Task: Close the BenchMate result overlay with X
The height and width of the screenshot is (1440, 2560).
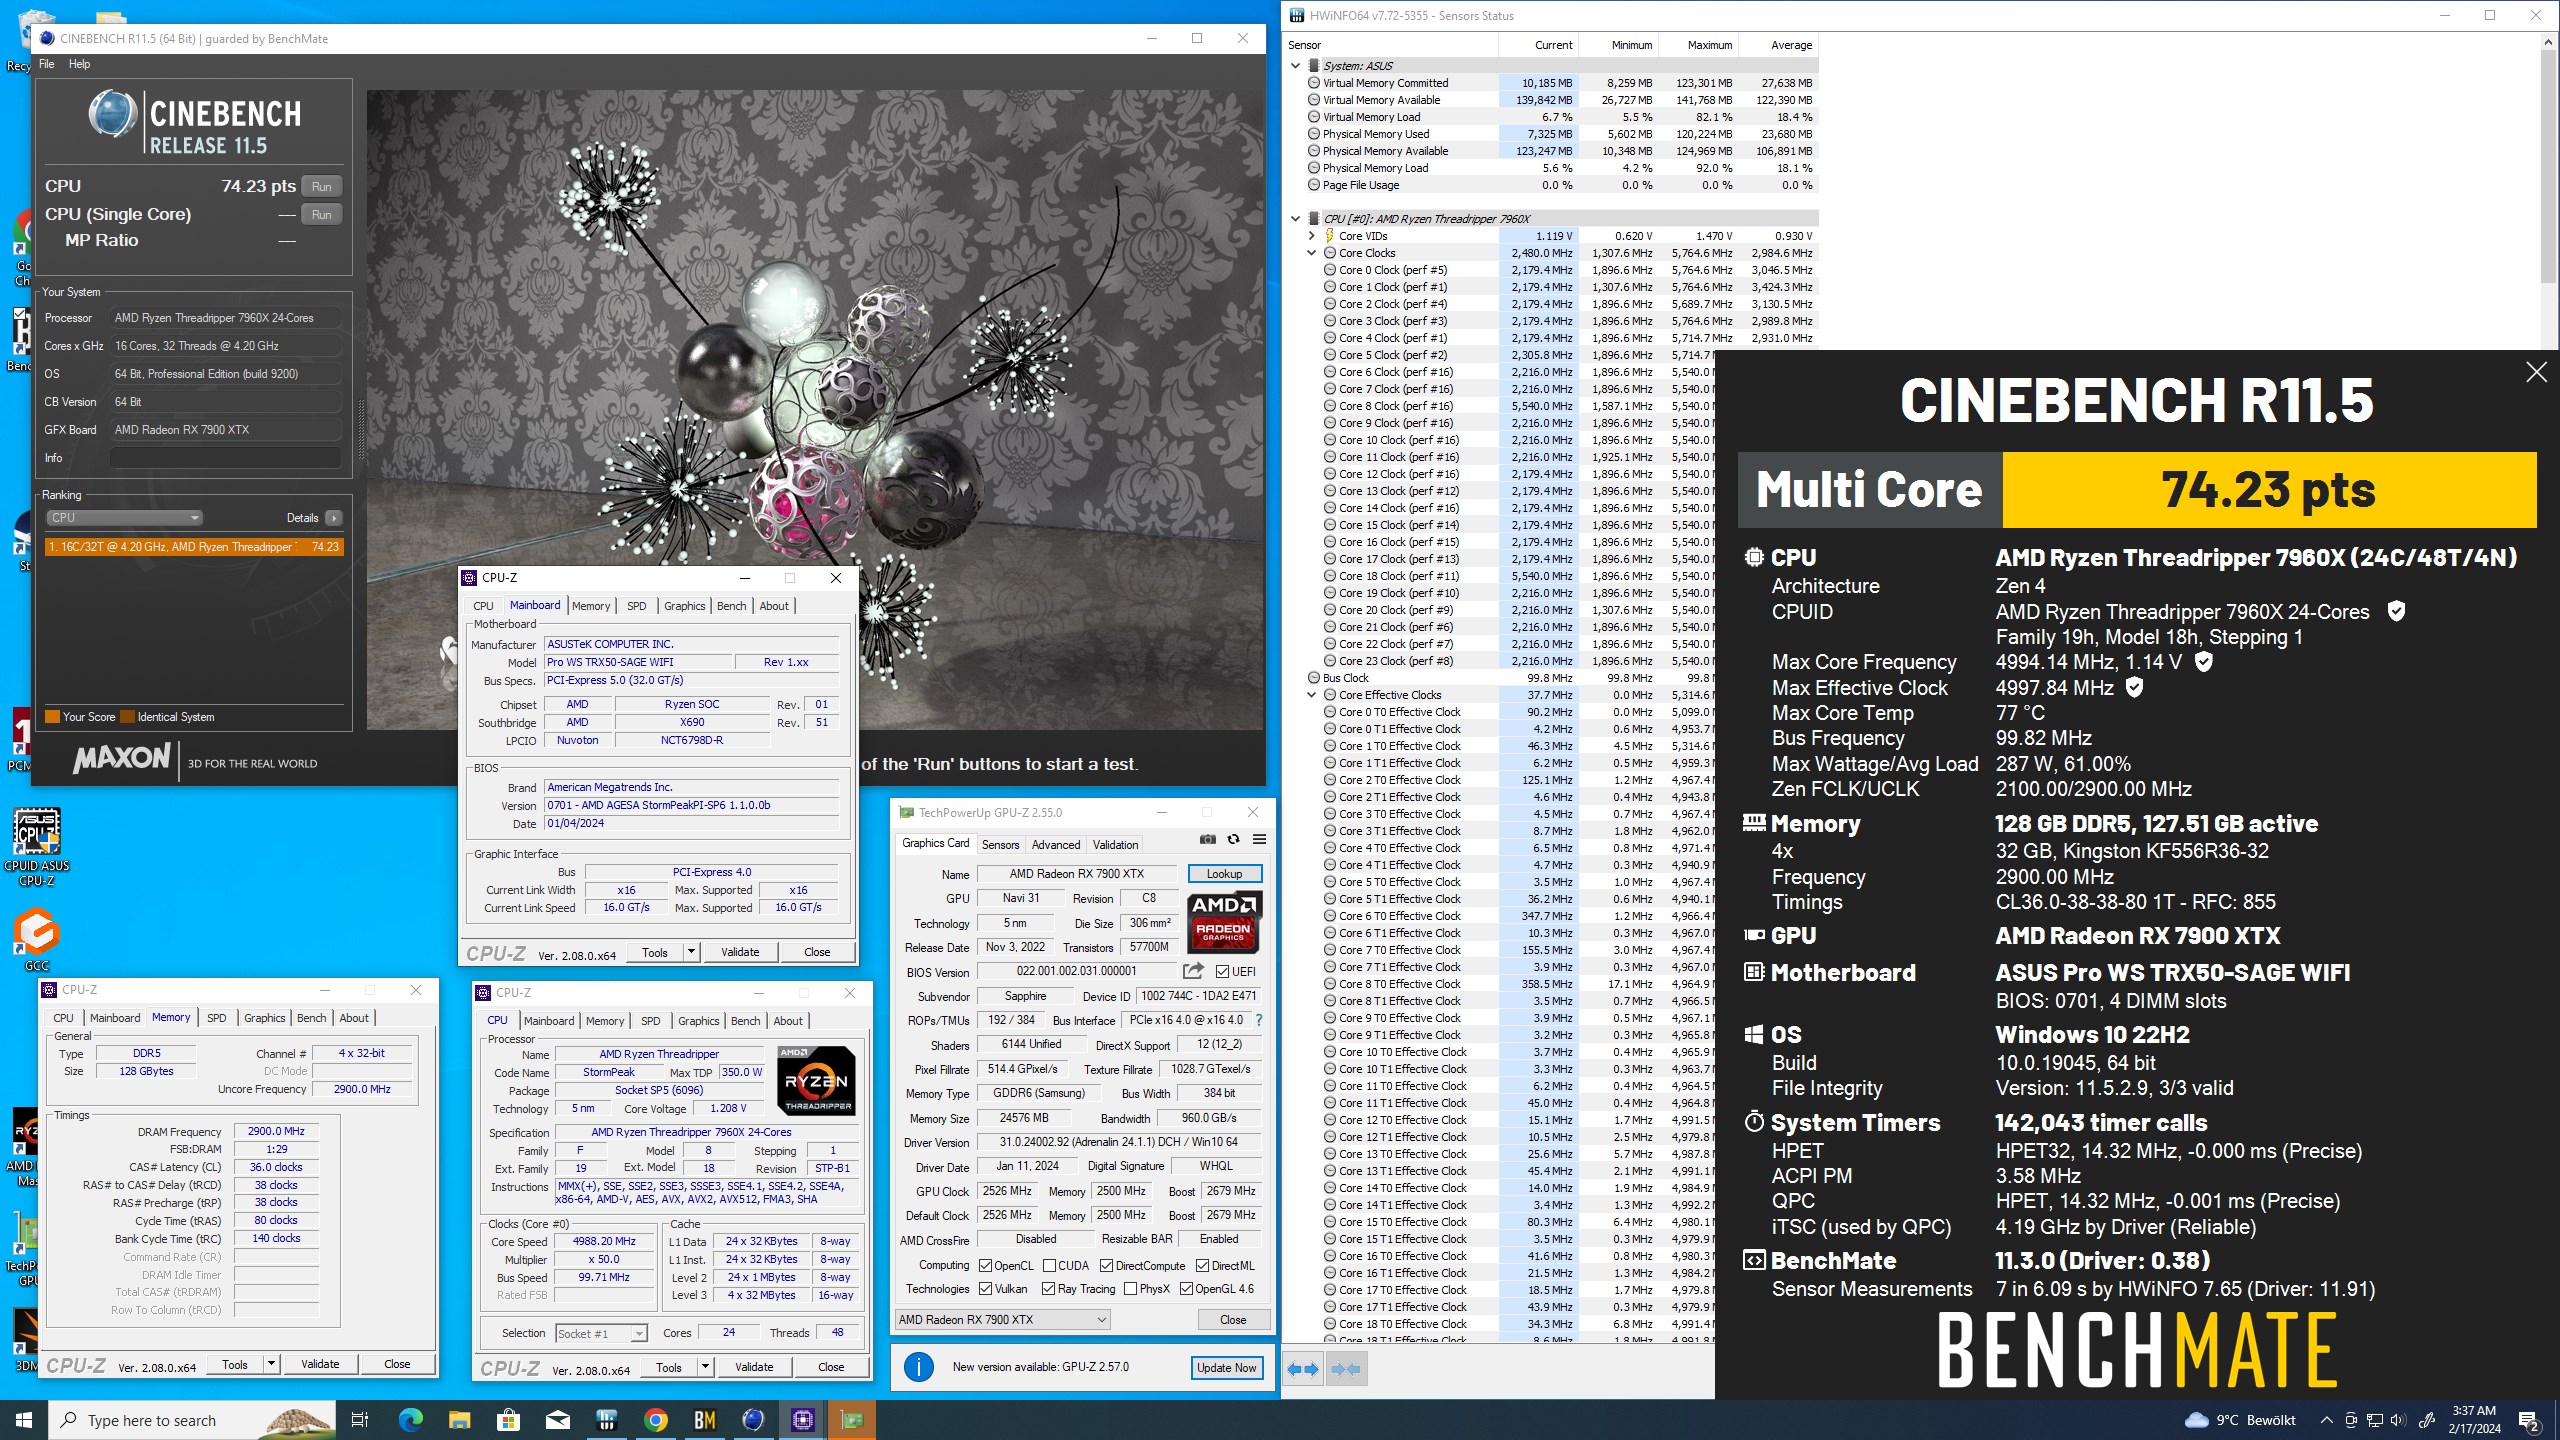Action: (x=2536, y=373)
